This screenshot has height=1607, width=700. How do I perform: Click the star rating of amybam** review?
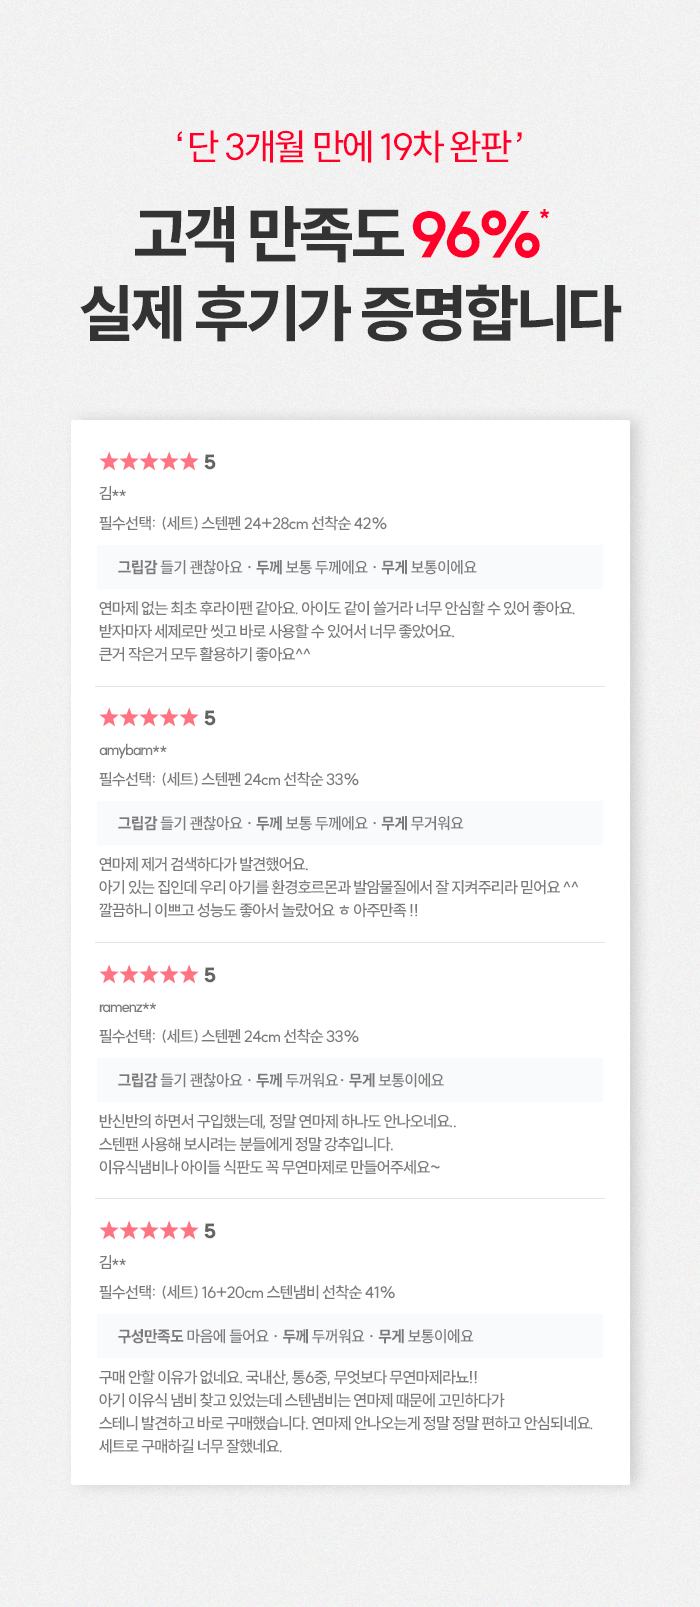[157, 718]
